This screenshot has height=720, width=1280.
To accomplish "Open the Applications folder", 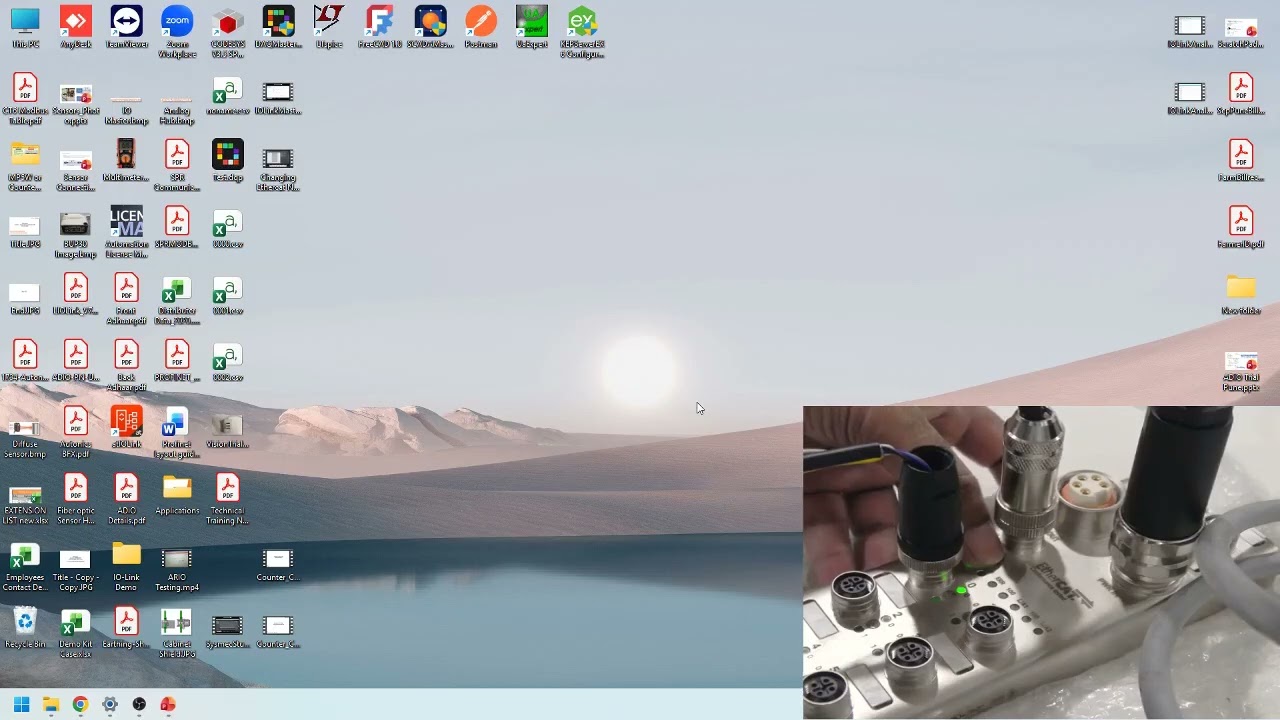I will click(177, 494).
